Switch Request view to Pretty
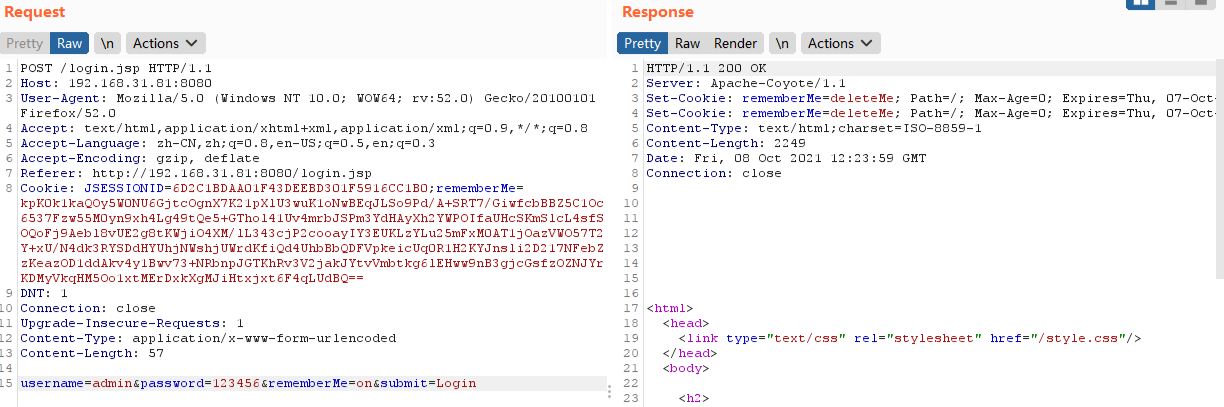The image size is (1224, 407). (x=24, y=43)
